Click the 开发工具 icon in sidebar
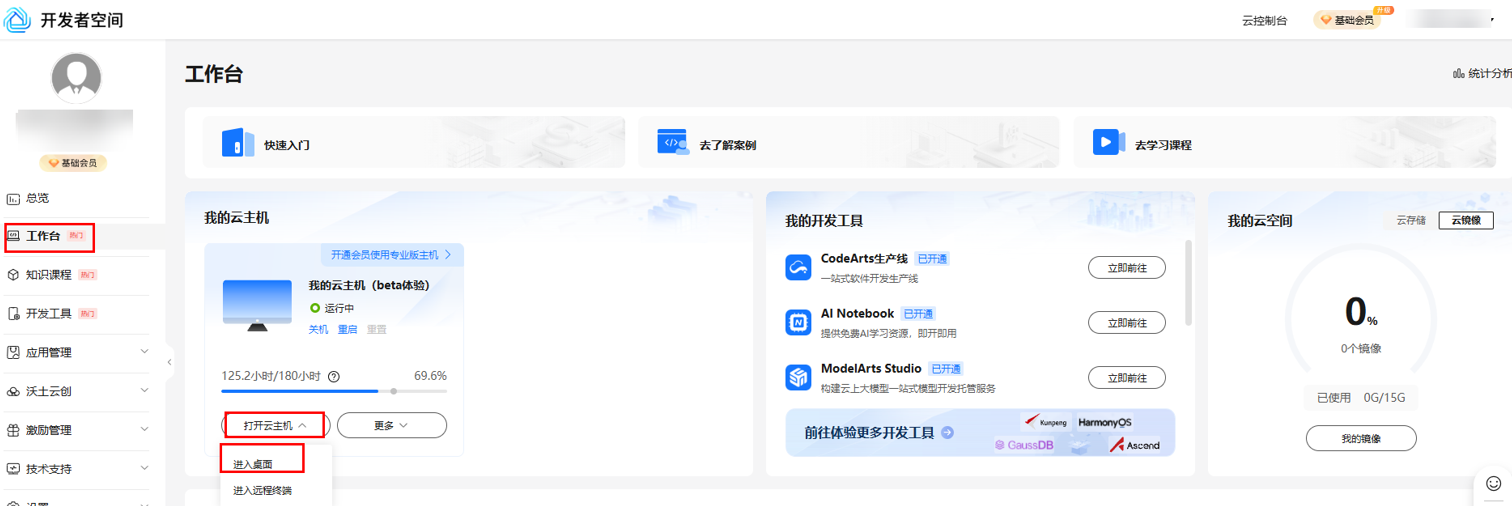This screenshot has height=506, width=1512. coord(13,314)
